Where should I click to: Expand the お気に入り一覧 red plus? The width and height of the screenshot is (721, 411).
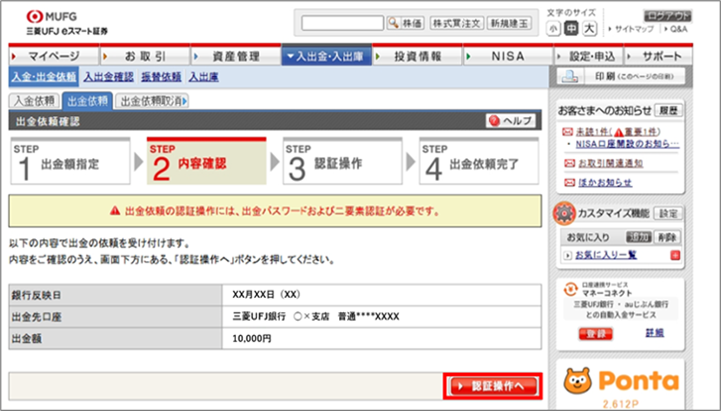pyautogui.click(x=675, y=255)
